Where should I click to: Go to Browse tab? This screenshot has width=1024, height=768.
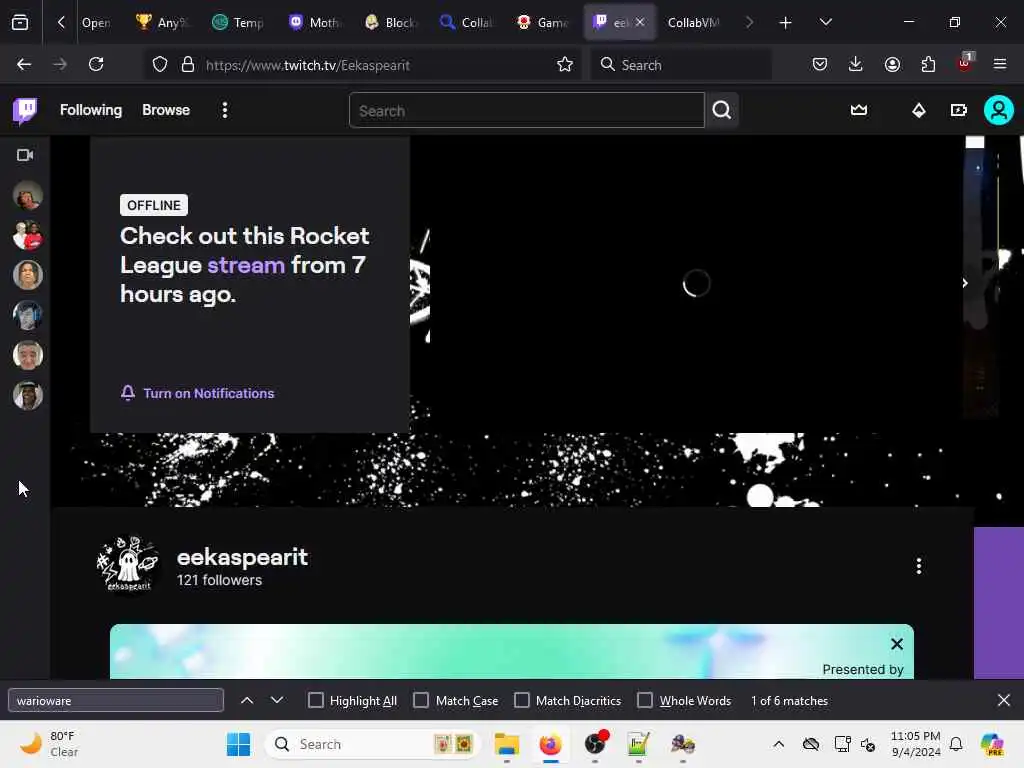[166, 110]
